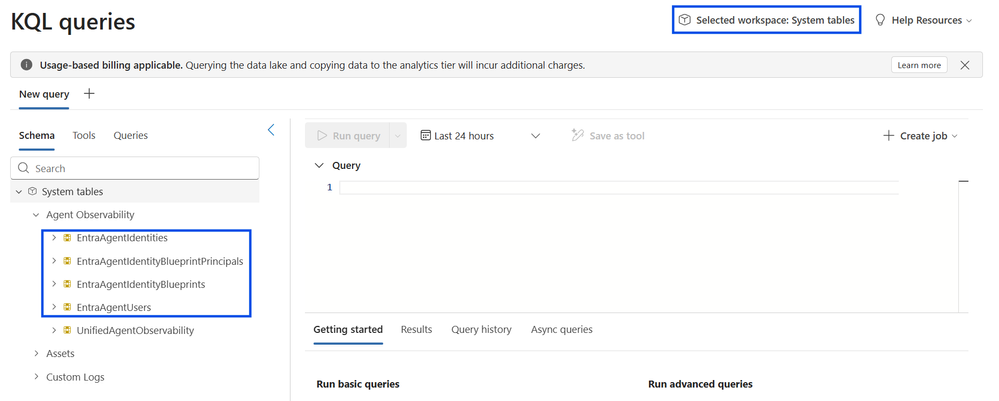999x401 pixels.
Task: Click the KQL queries page title
Action: [73, 22]
